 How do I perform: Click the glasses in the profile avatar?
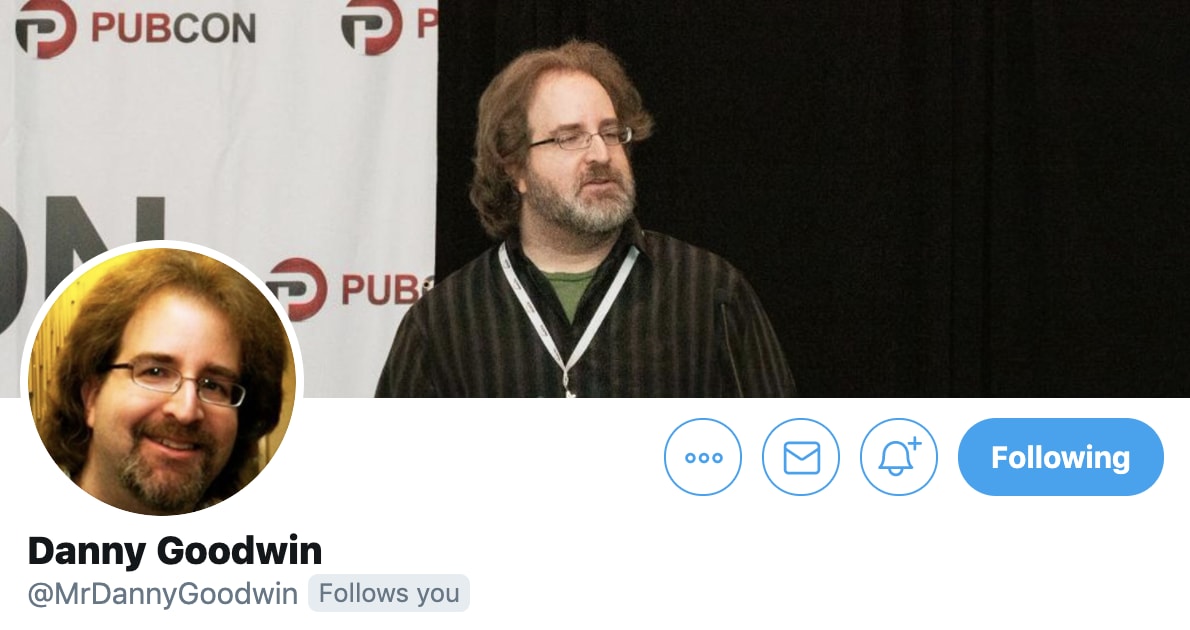point(176,381)
